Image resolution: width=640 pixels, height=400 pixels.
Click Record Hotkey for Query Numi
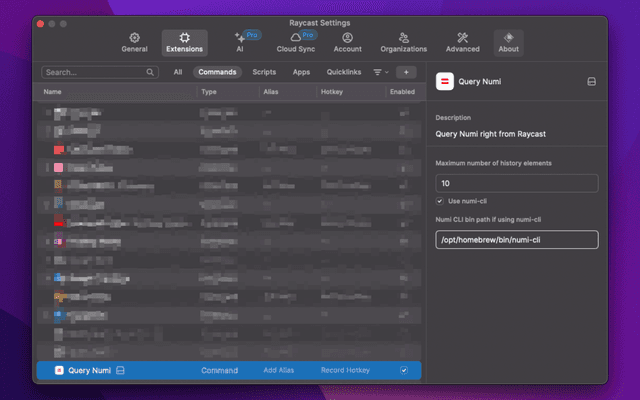click(x=345, y=370)
